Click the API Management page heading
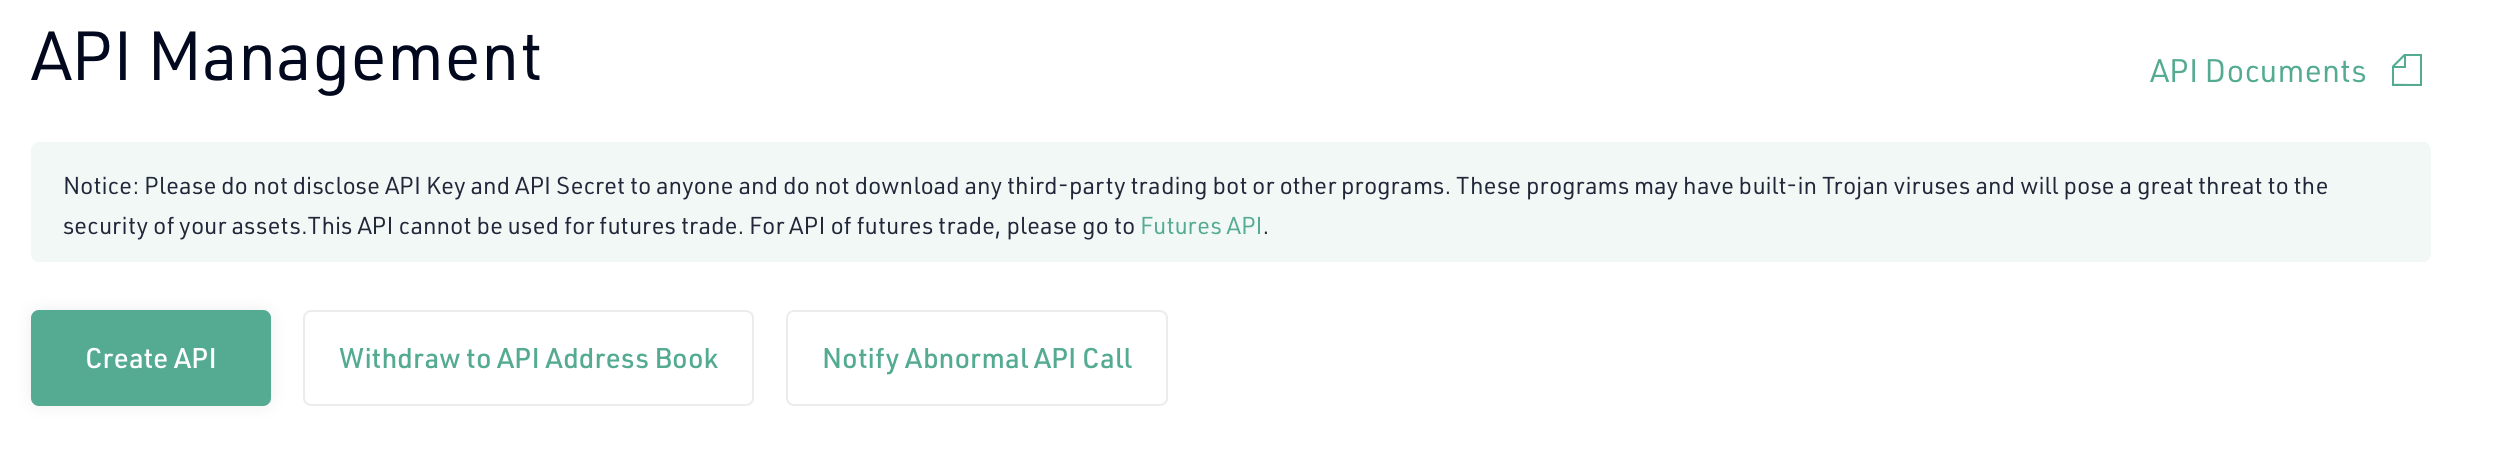The width and height of the screenshot is (2494, 460). 286,58
